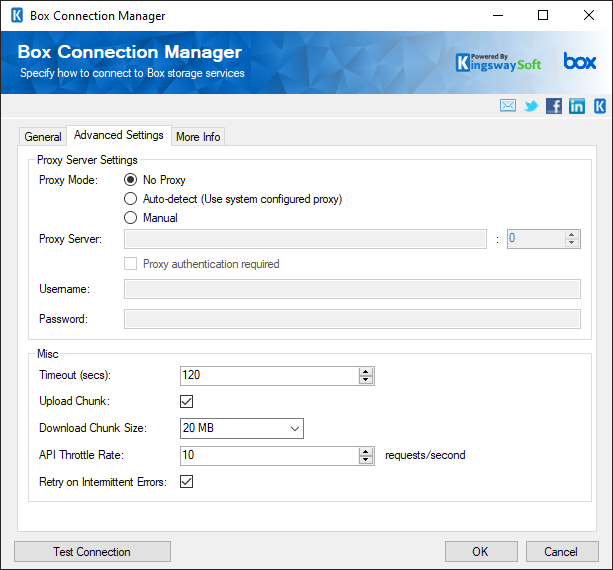Decrease API Throttle Rate with down arrow

point(366,460)
